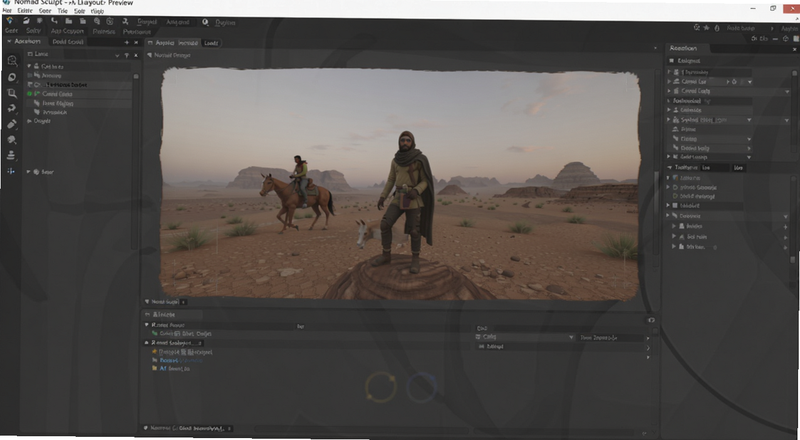Image resolution: width=800 pixels, height=440 pixels.
Task: Expand the first row of the right panel
Action: (x=669, y=72)
